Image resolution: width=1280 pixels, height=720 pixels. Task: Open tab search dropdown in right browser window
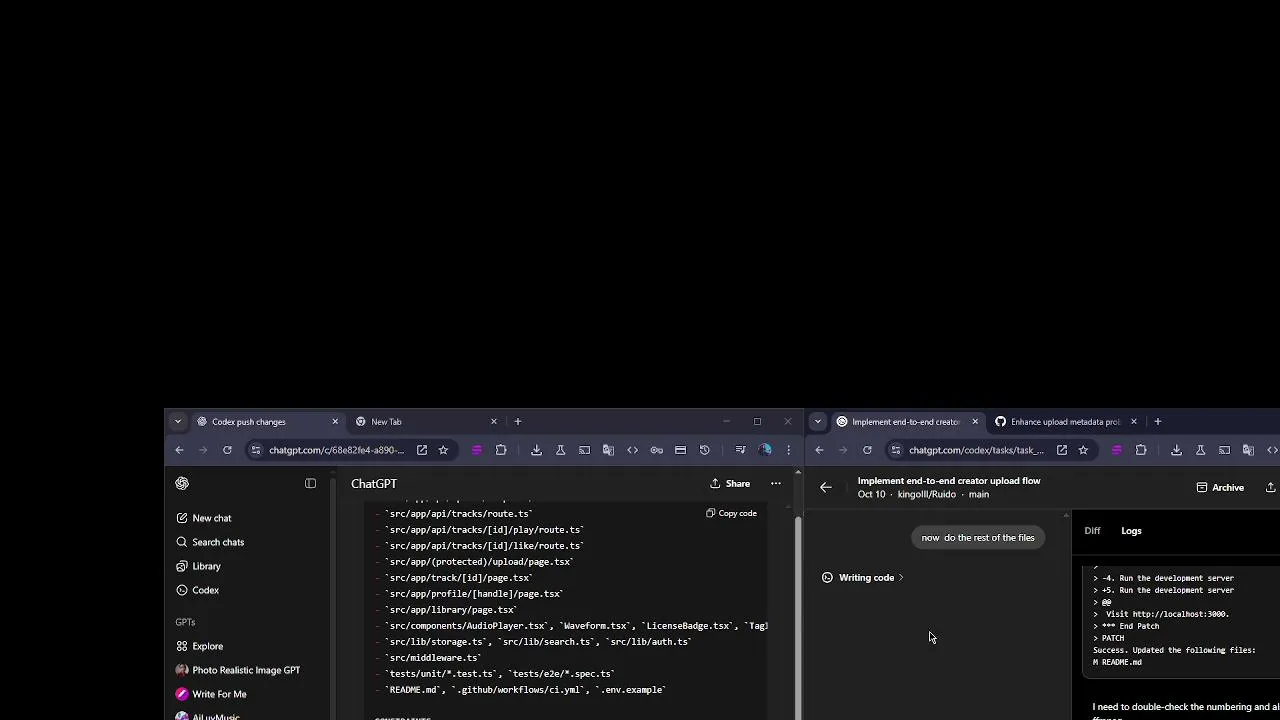click(x=817, y=422)
